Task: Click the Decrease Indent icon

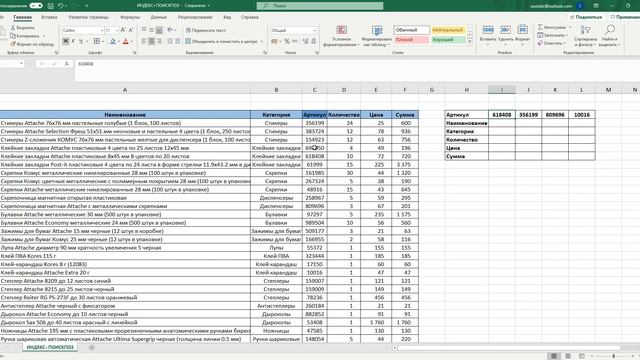Action: pyautogui.click(x=170, y=41)
